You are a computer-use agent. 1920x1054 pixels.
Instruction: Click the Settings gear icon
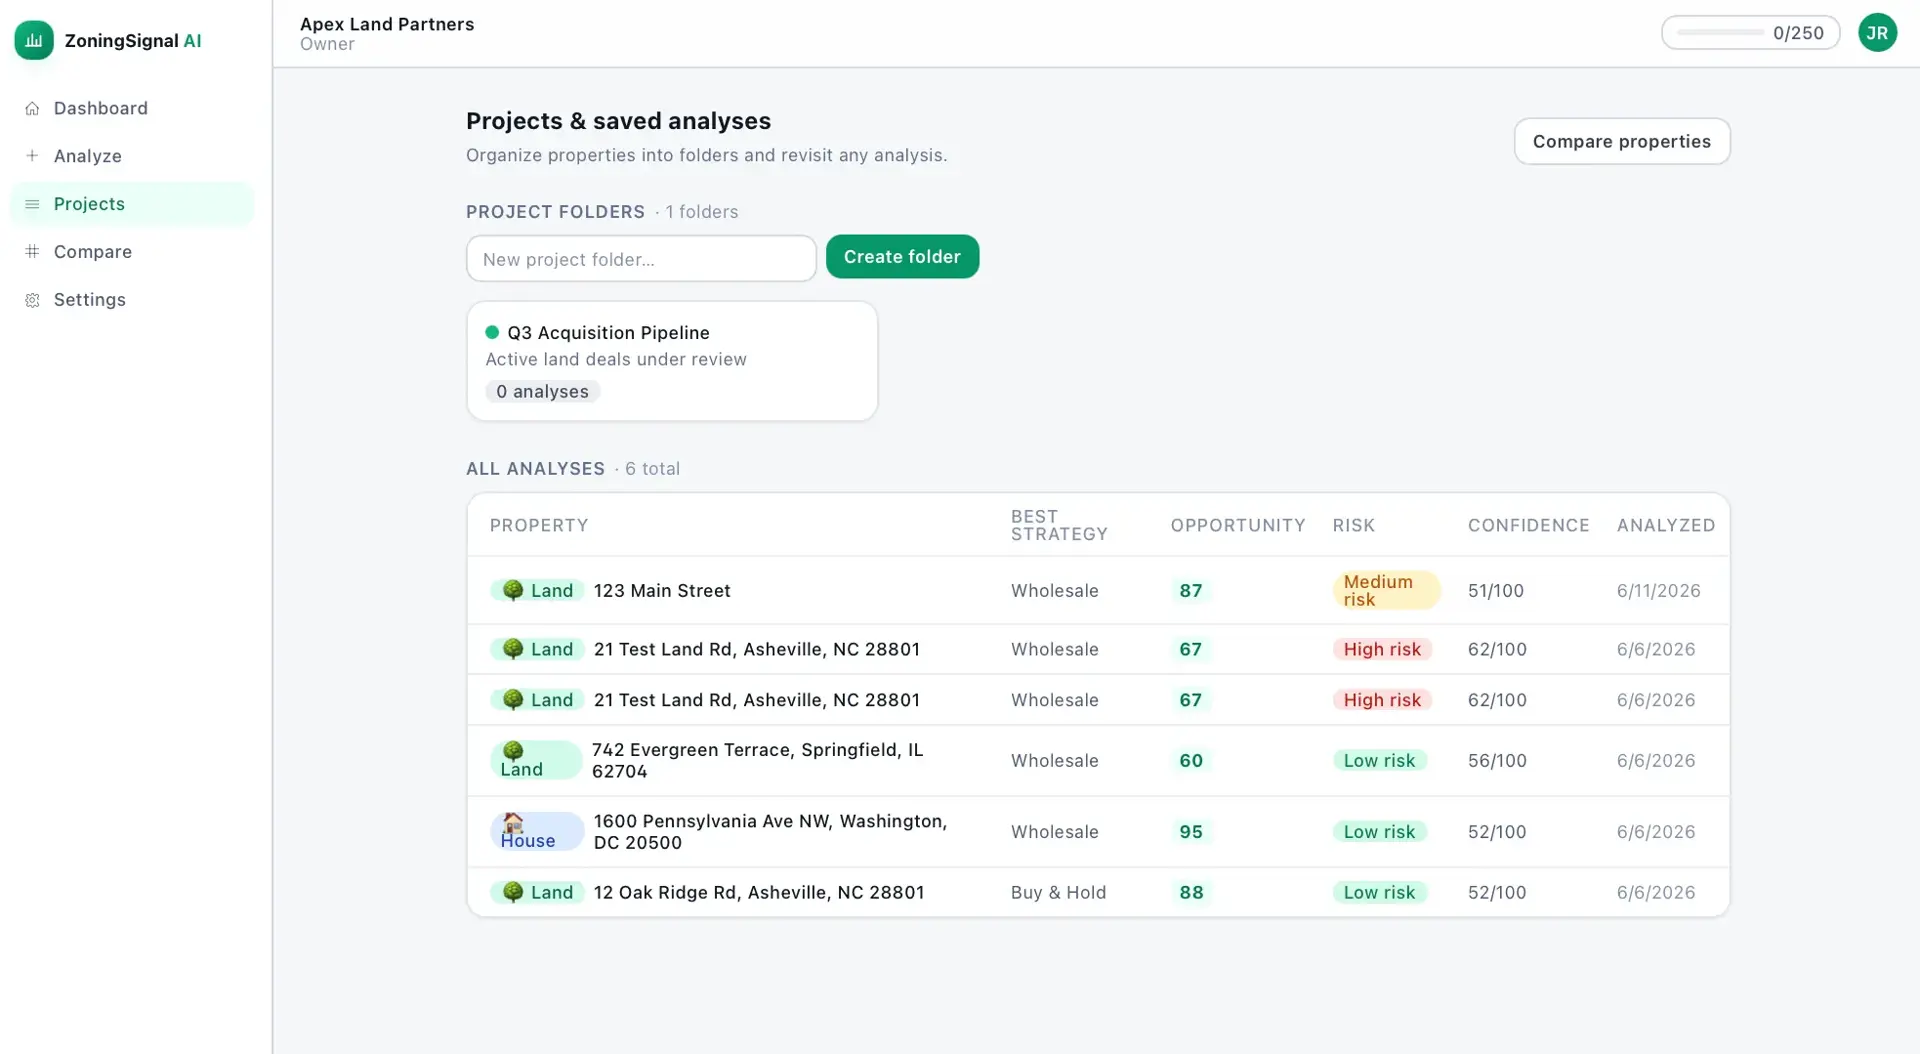32,300
